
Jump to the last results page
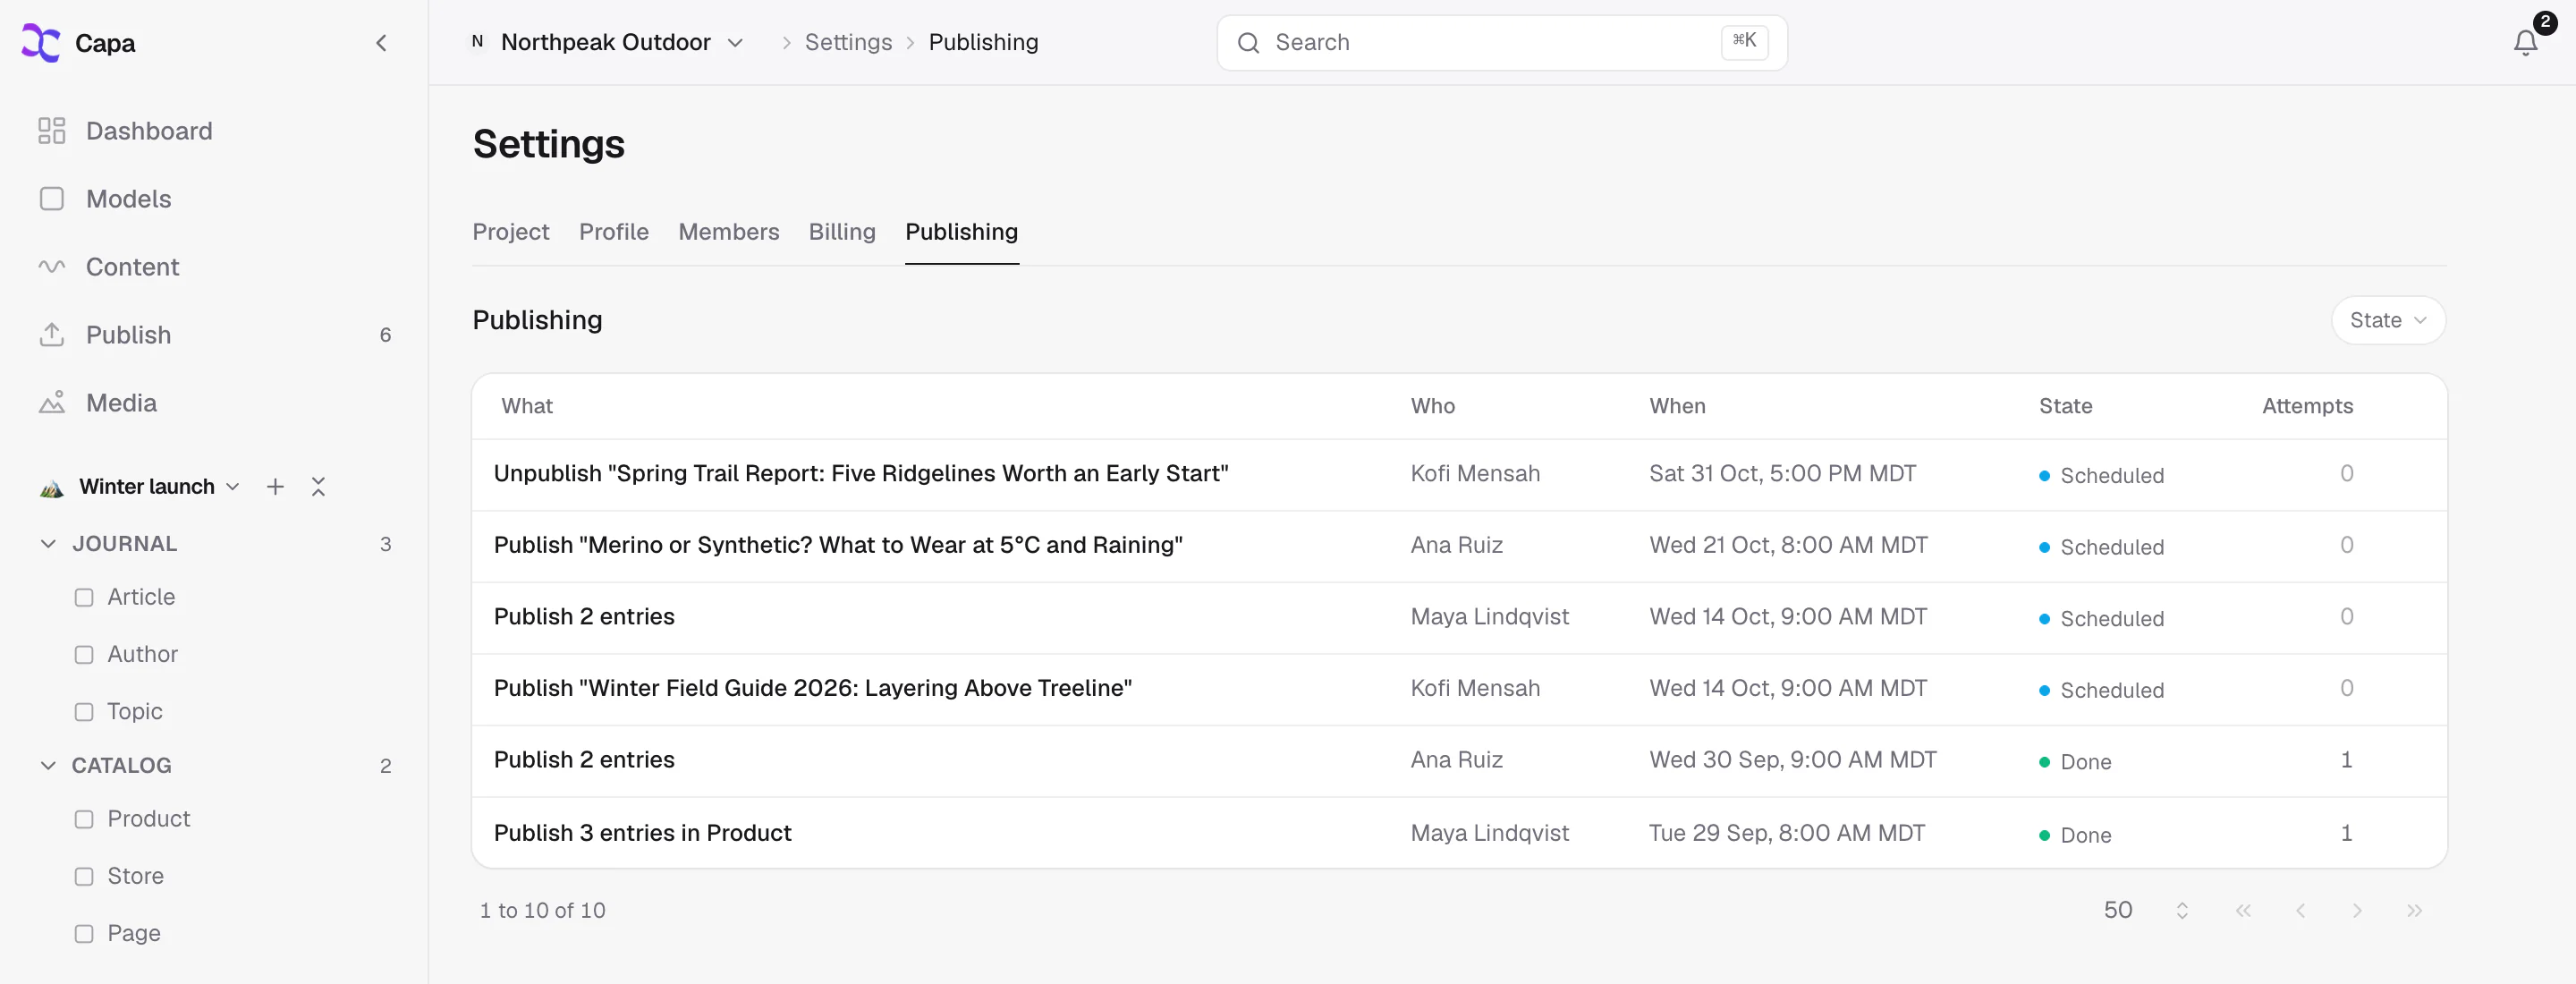coord(2414,910)
